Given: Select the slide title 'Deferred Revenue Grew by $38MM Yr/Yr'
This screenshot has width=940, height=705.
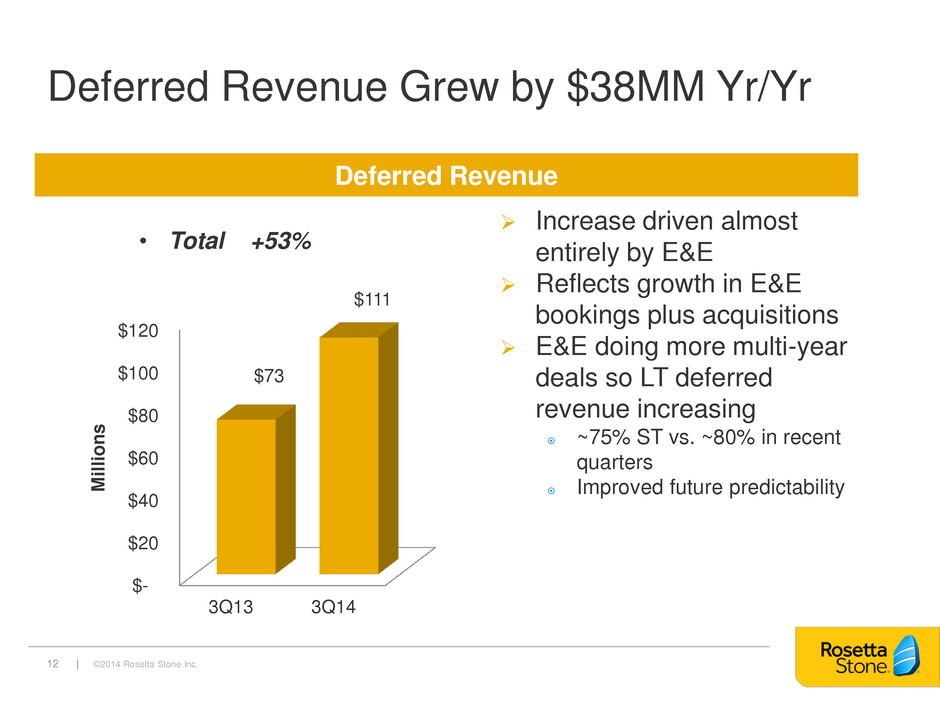Looking at the screenshot, I should (429, 88).
